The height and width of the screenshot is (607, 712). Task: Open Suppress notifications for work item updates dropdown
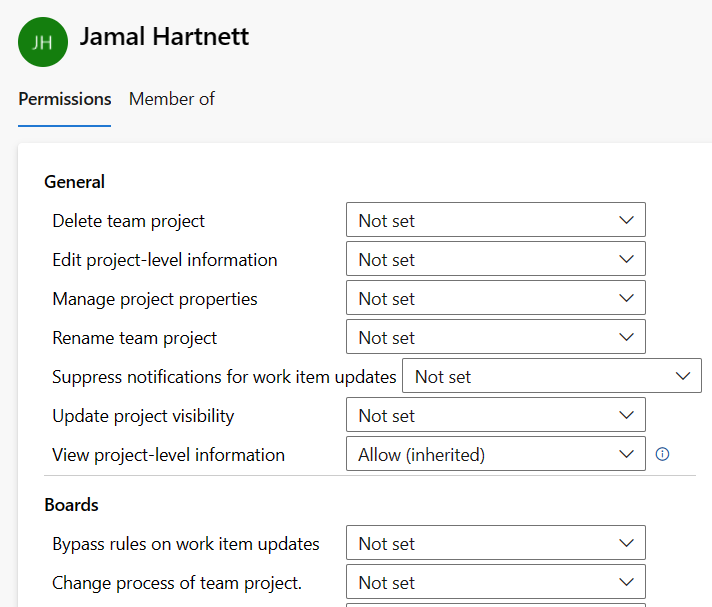(x=552, y=376)
